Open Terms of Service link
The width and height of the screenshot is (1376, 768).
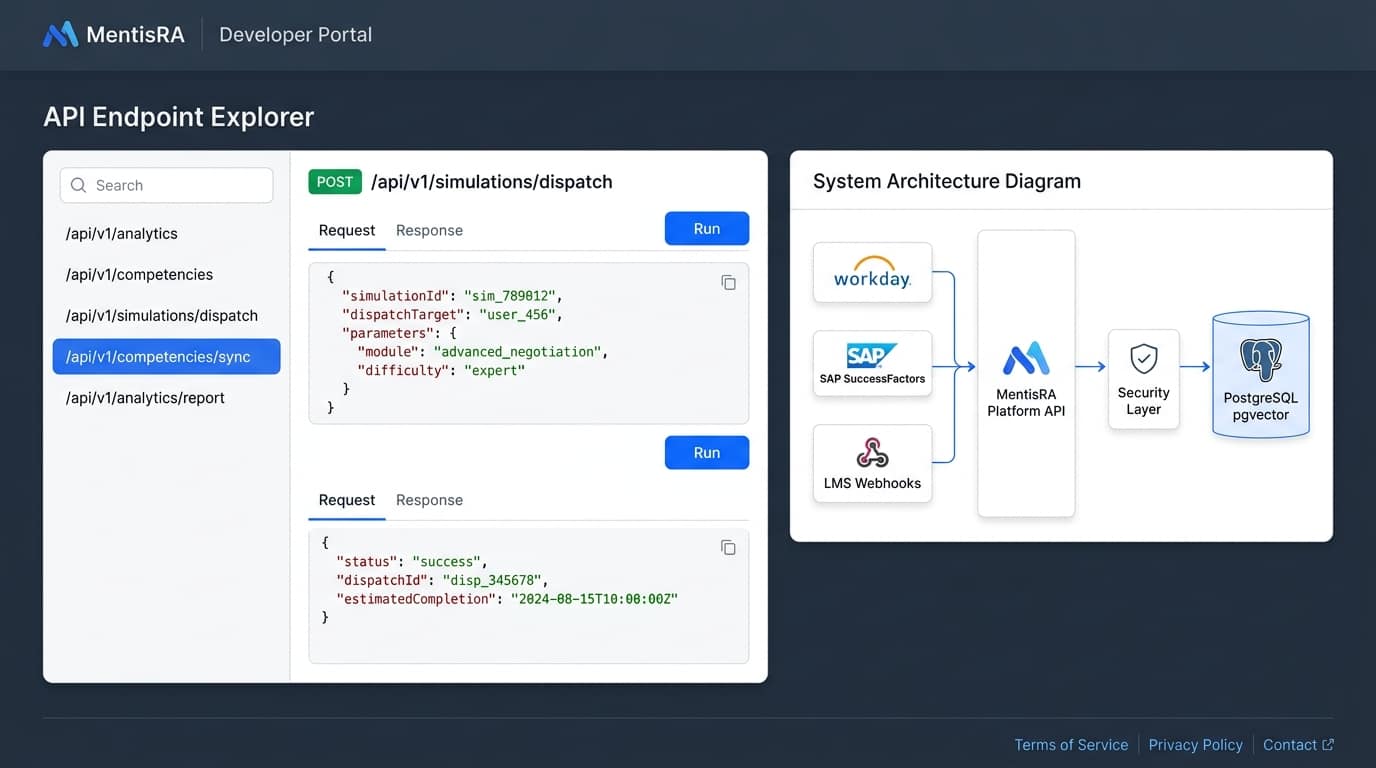click(x=1071, y=745)
